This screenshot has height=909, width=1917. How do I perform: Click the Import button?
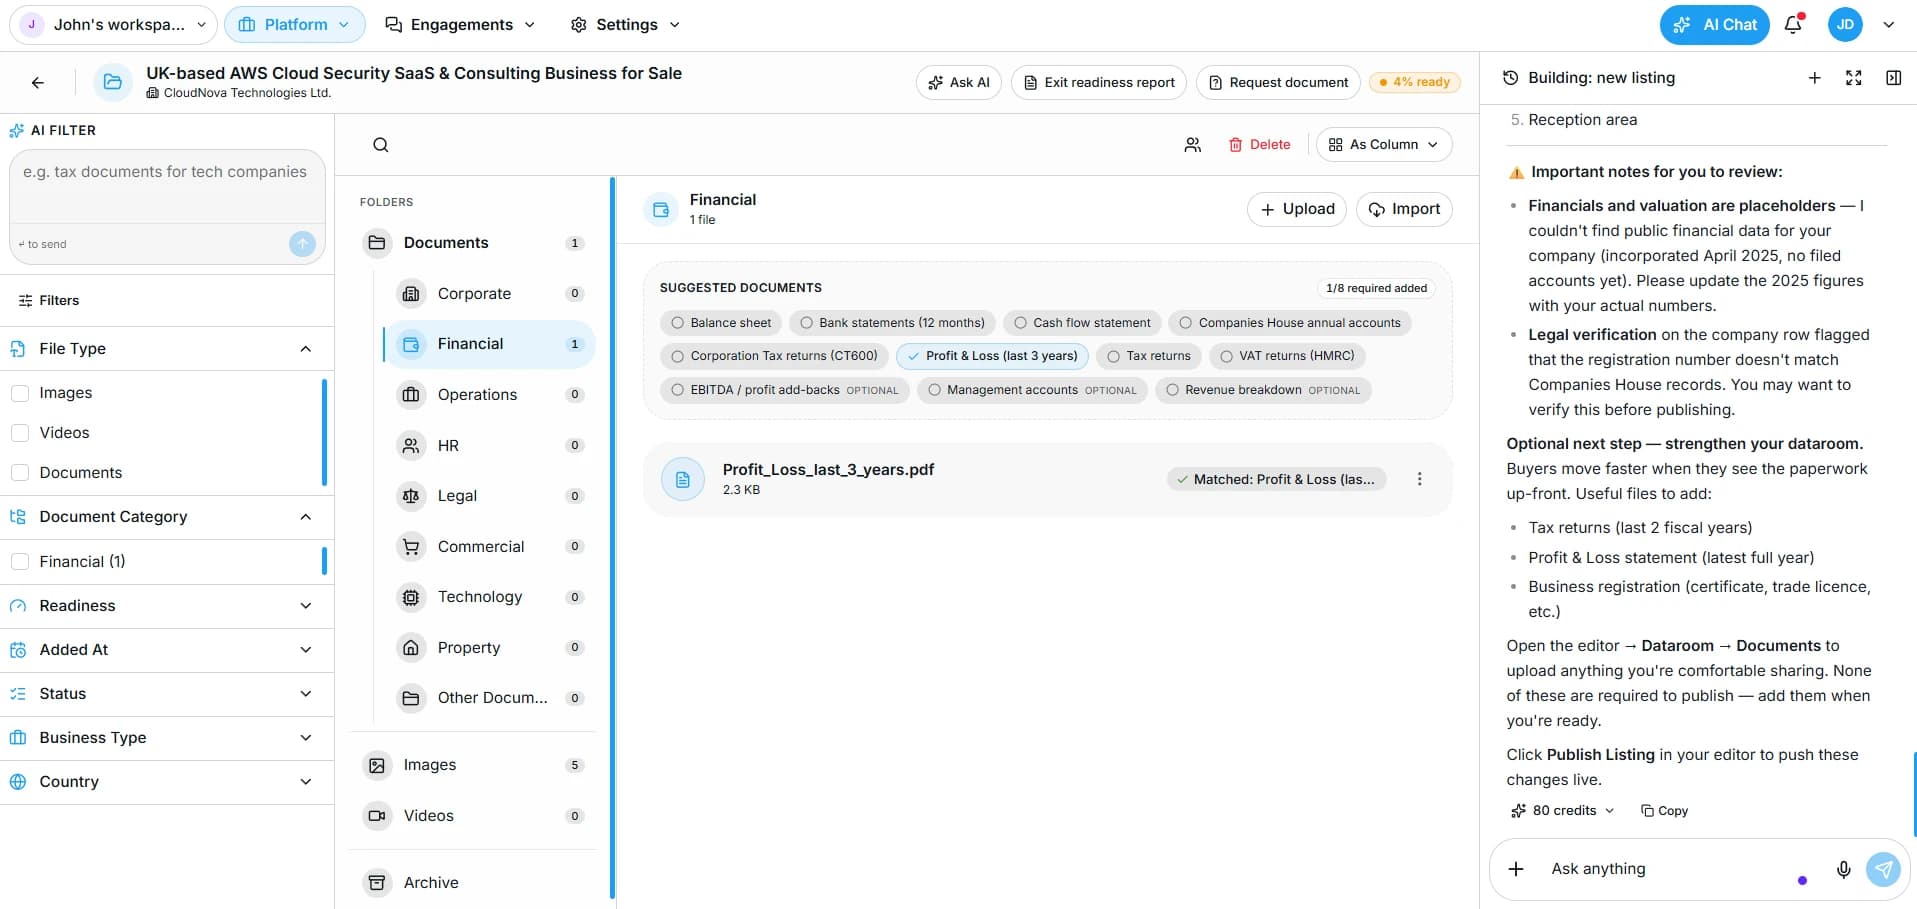click(1404, 209)
